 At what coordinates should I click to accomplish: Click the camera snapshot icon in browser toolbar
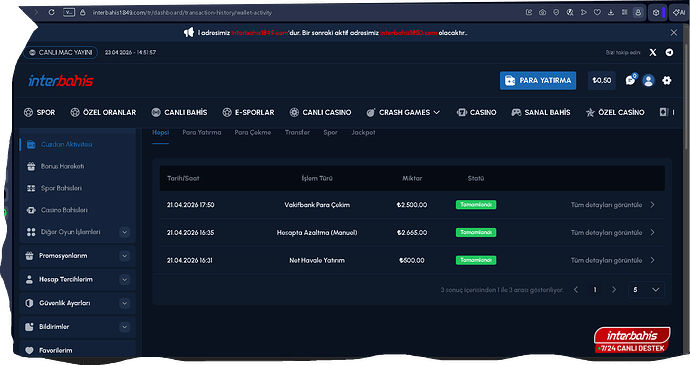click(x=543, y=12)
